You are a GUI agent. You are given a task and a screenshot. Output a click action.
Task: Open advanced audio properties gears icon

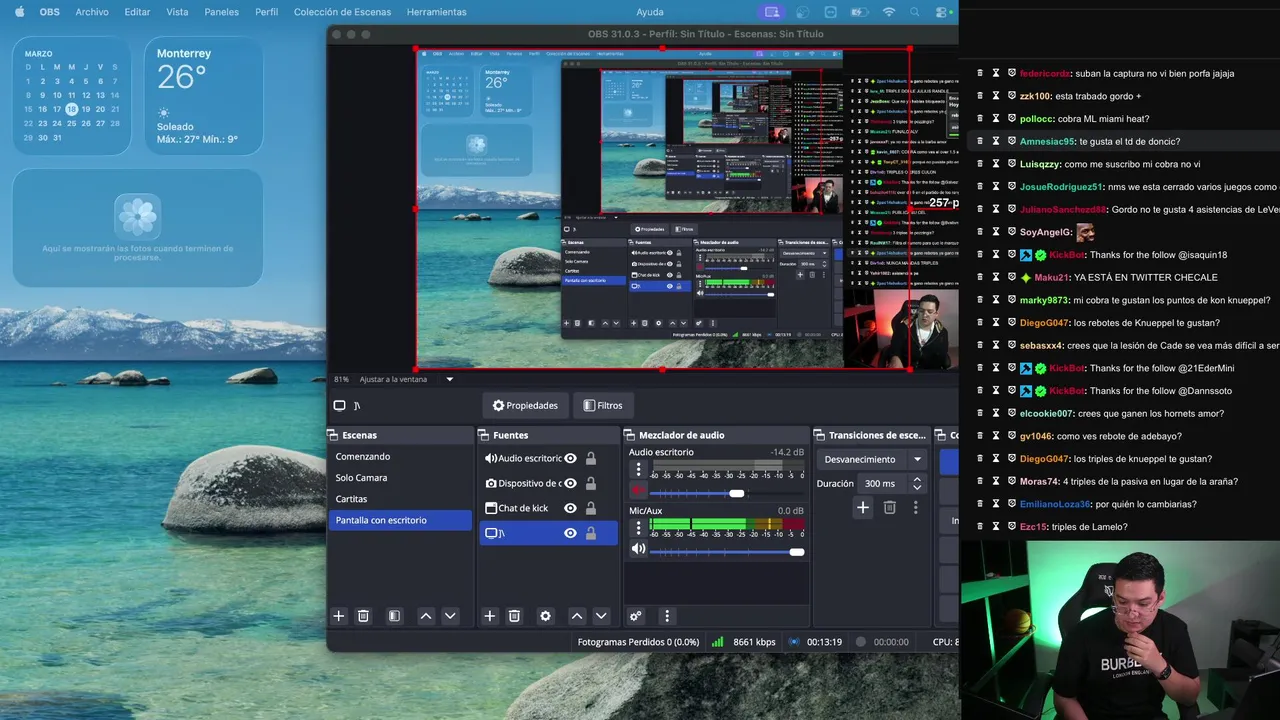(635, 616)
